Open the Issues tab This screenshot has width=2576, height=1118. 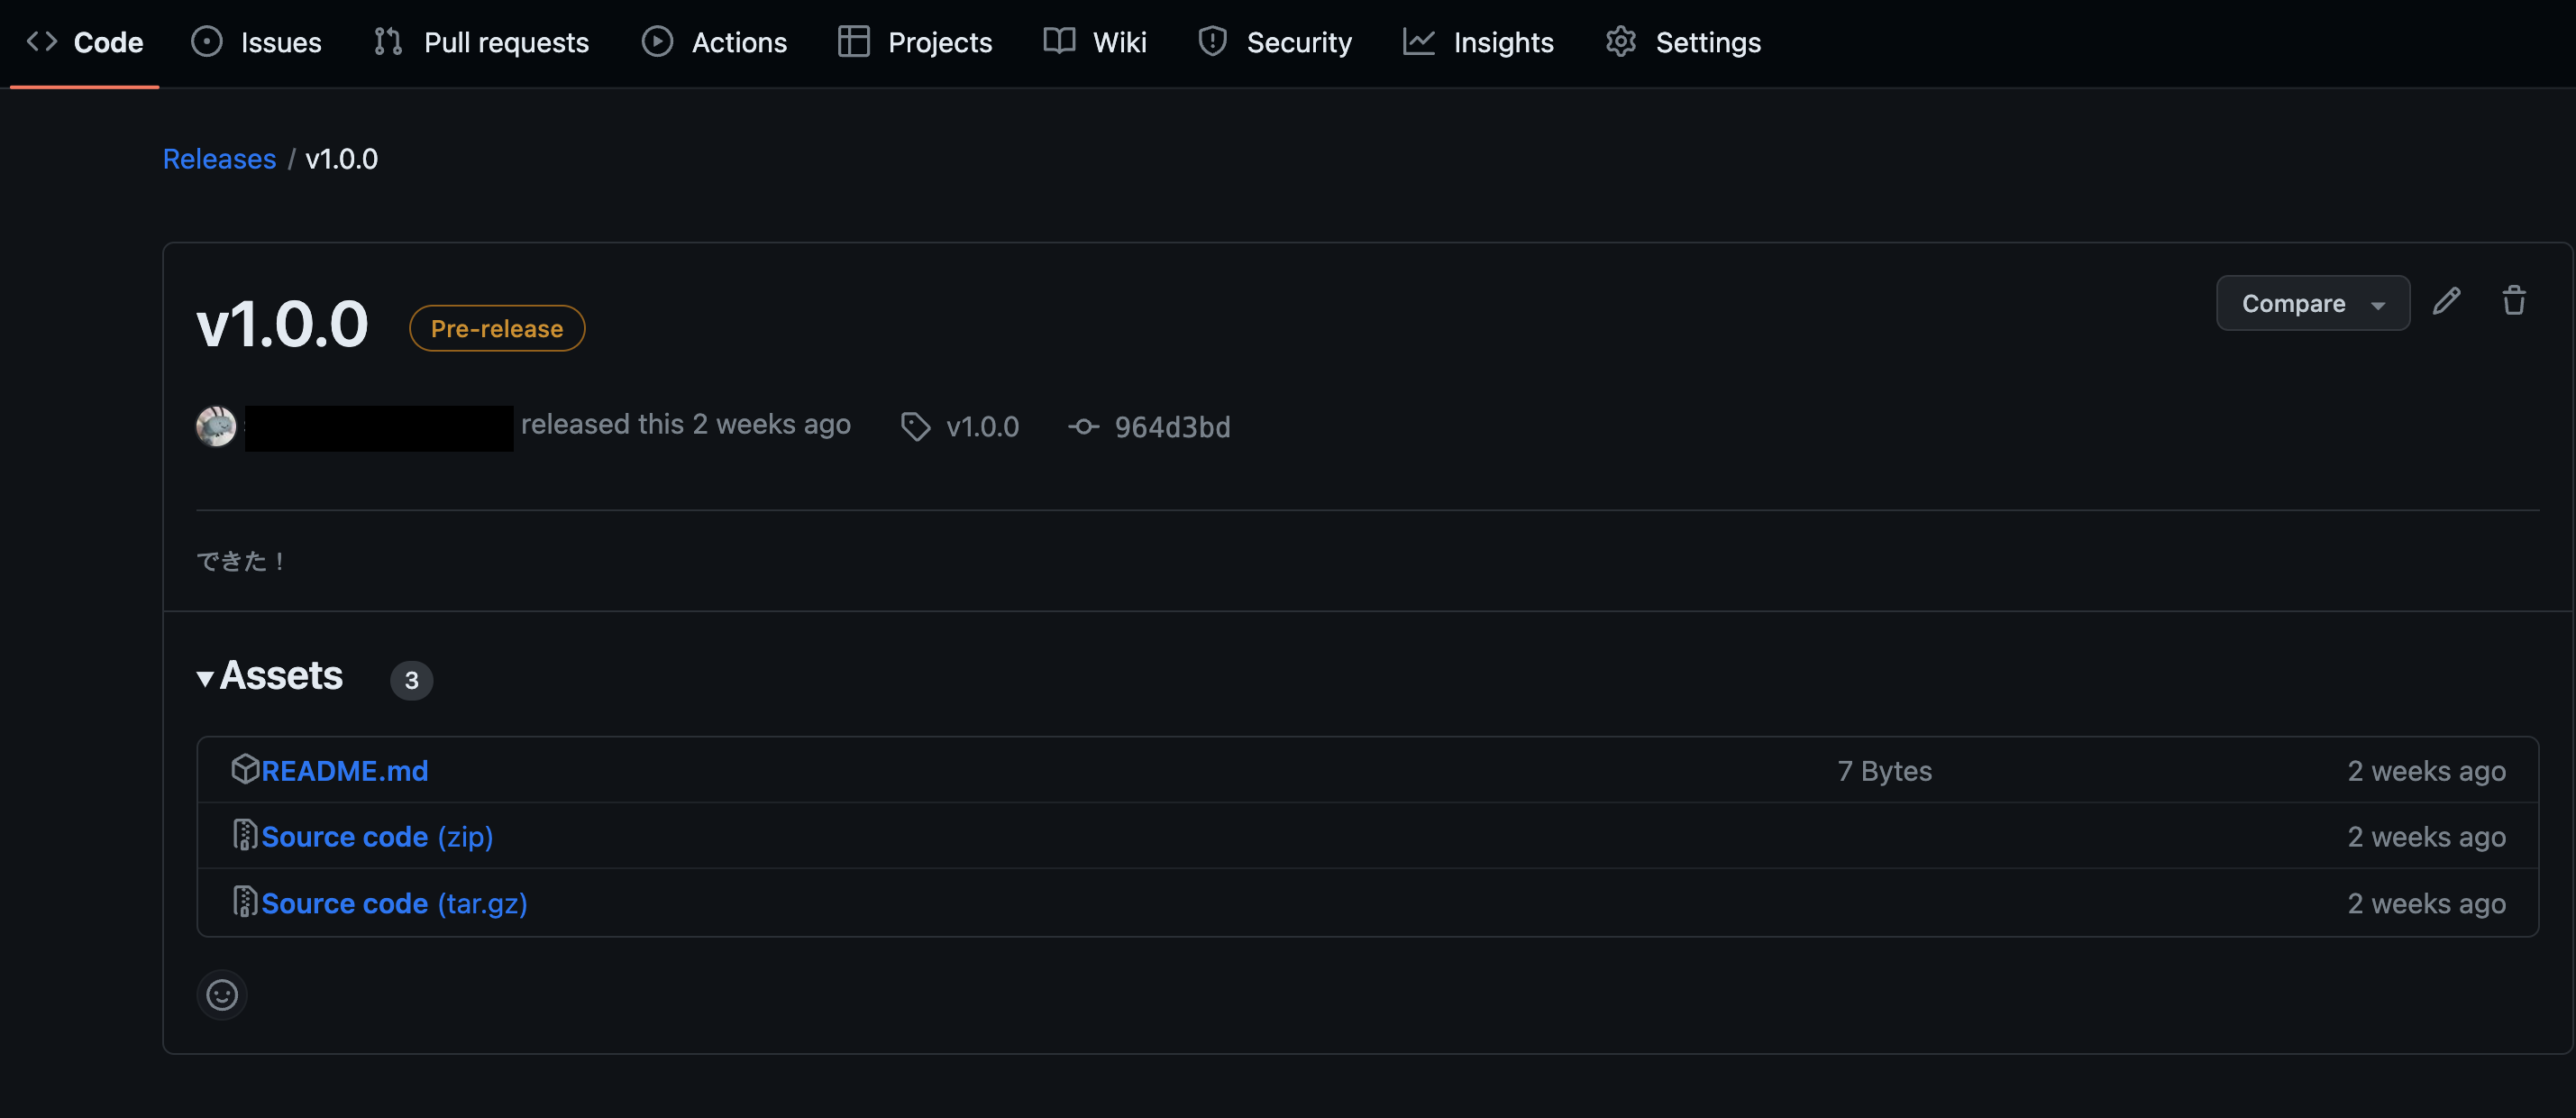[257, 42]
